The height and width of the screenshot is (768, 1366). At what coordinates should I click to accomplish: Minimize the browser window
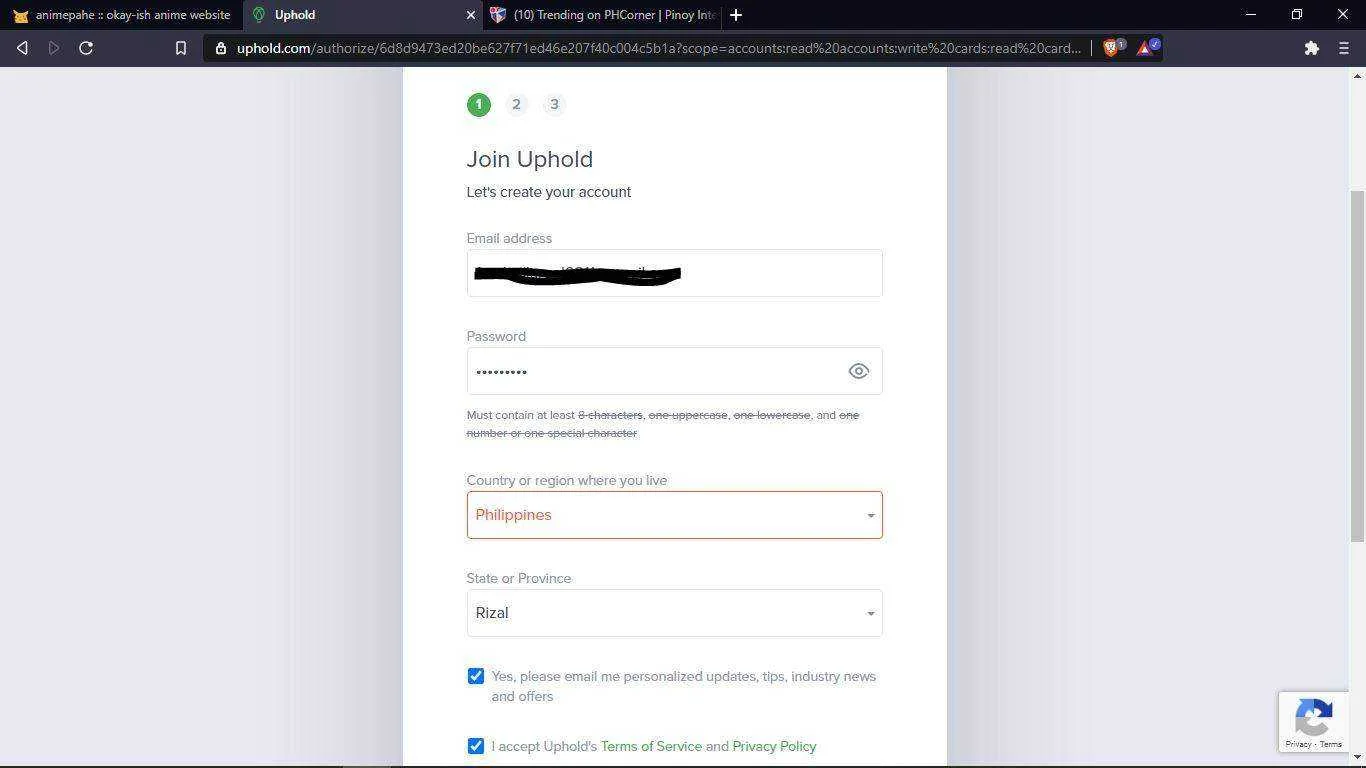[x=1251, y=14]
